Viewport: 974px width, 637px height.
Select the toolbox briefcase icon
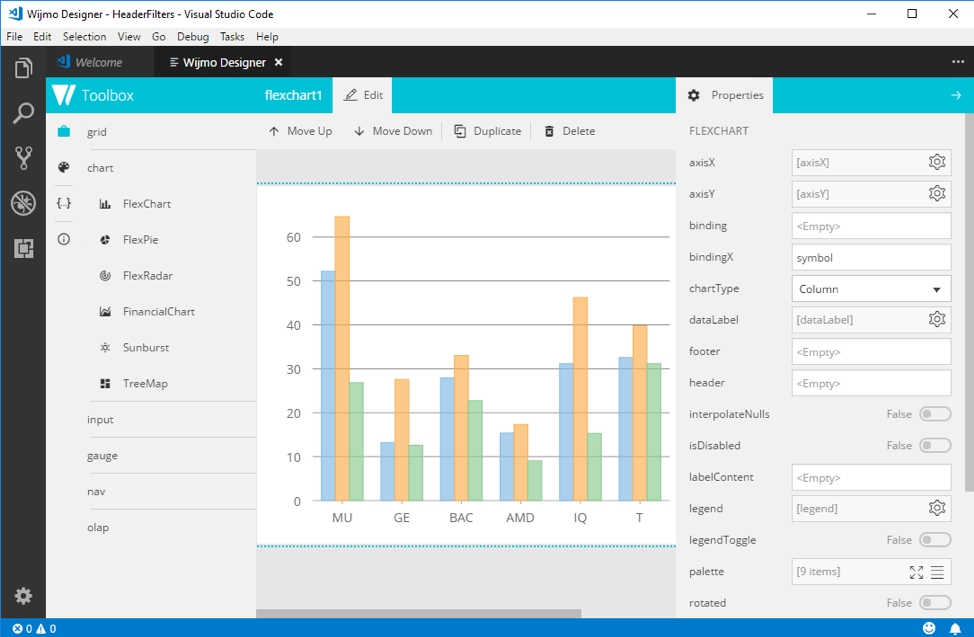click(64, 131)
